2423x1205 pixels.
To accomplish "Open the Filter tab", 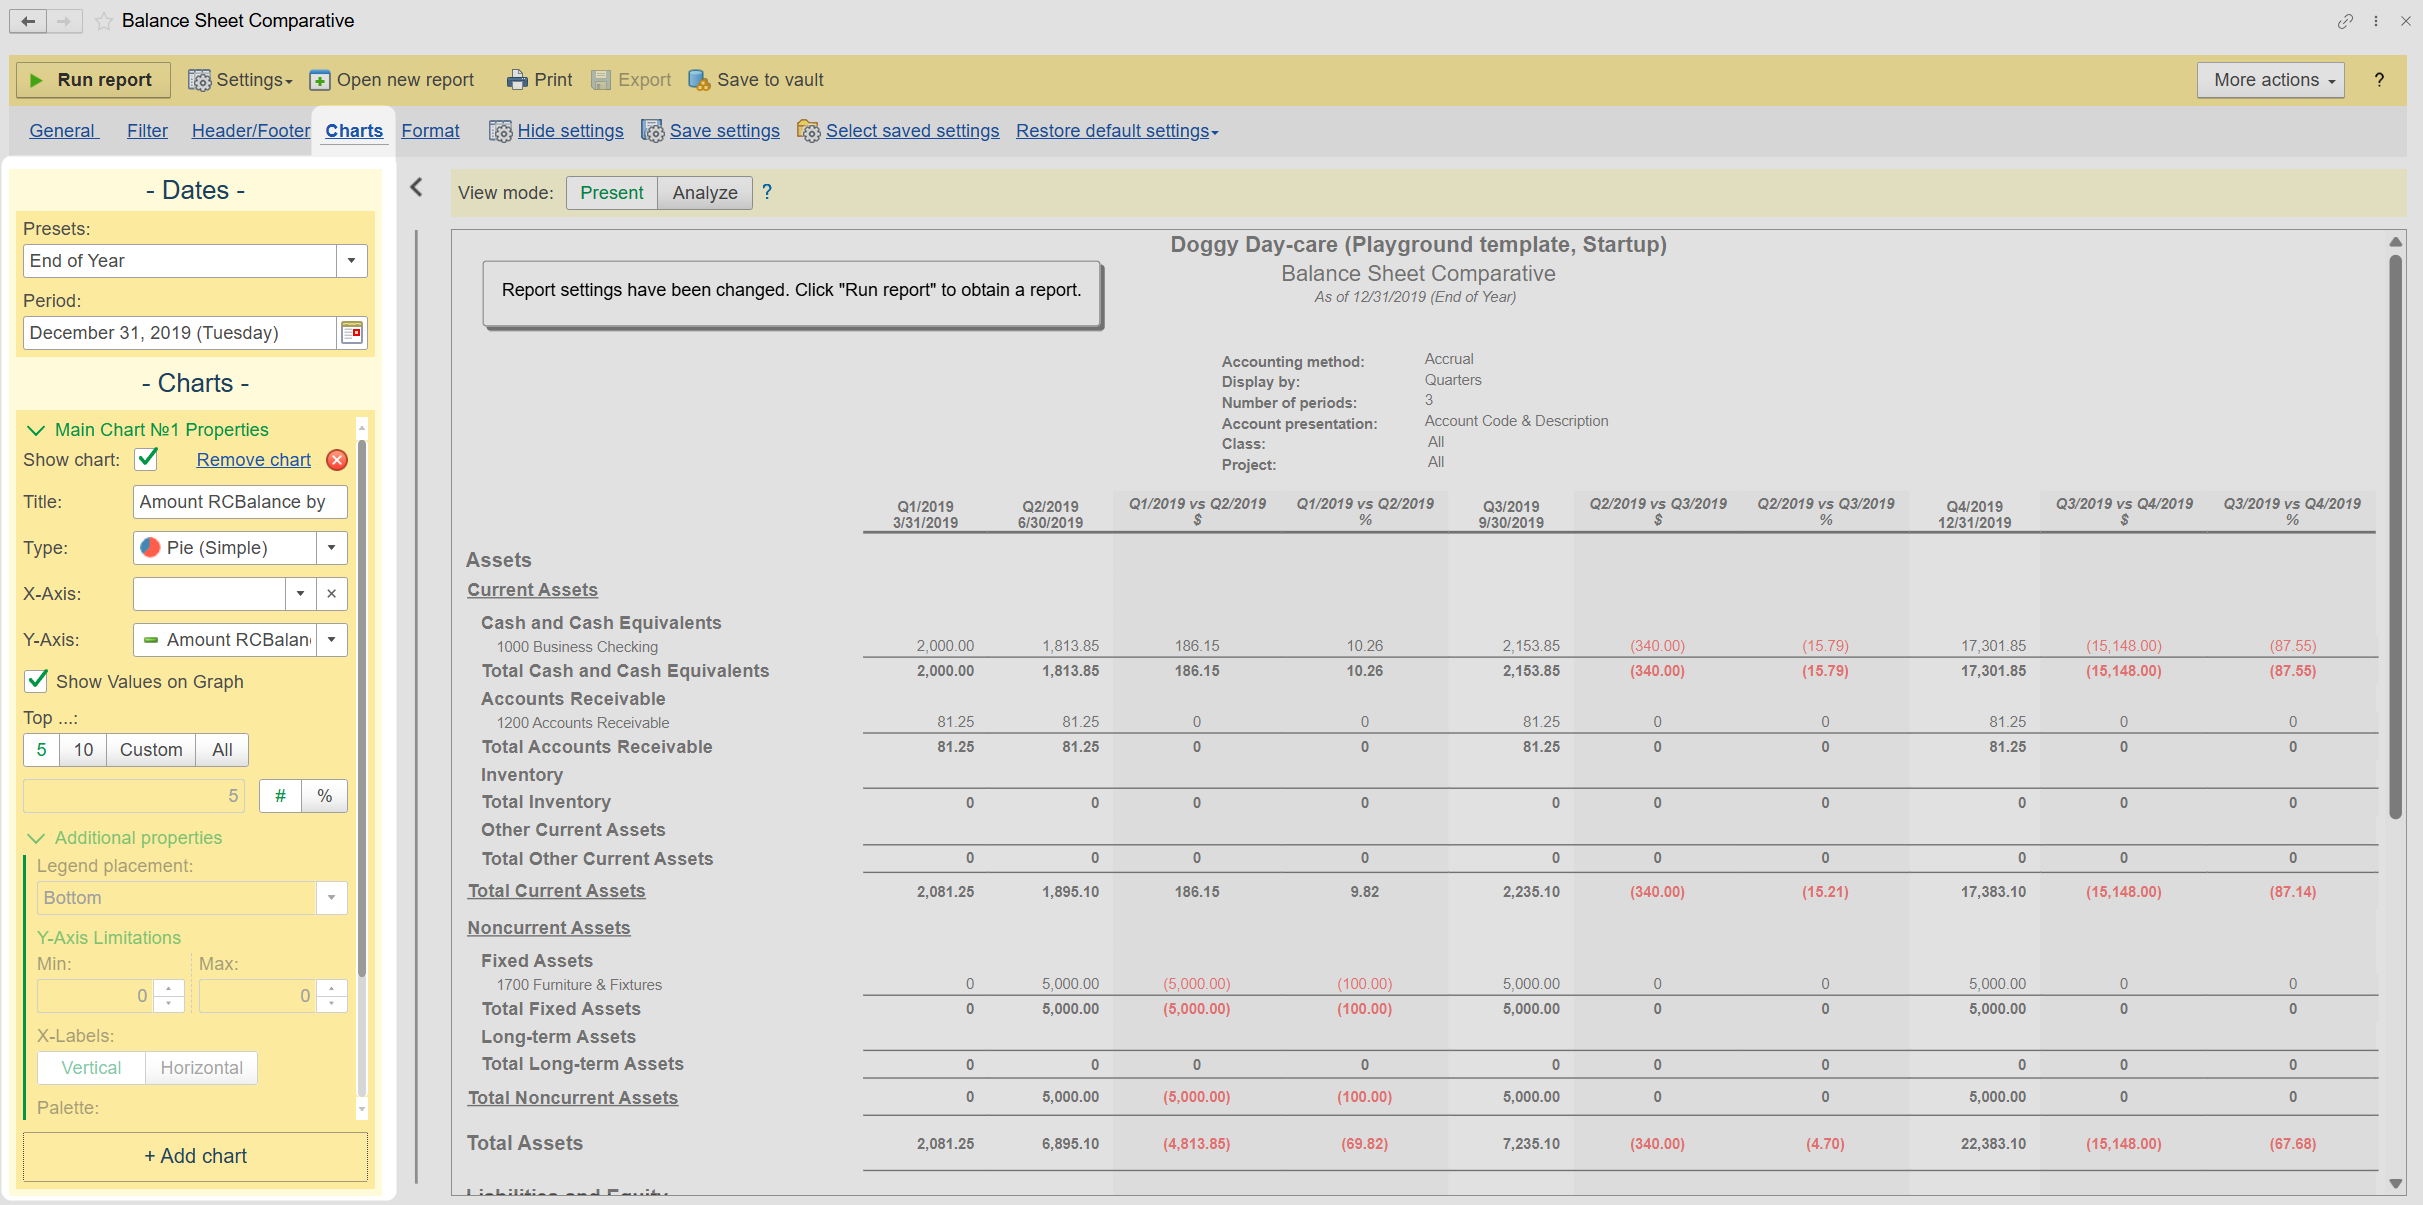I will 147,131.
